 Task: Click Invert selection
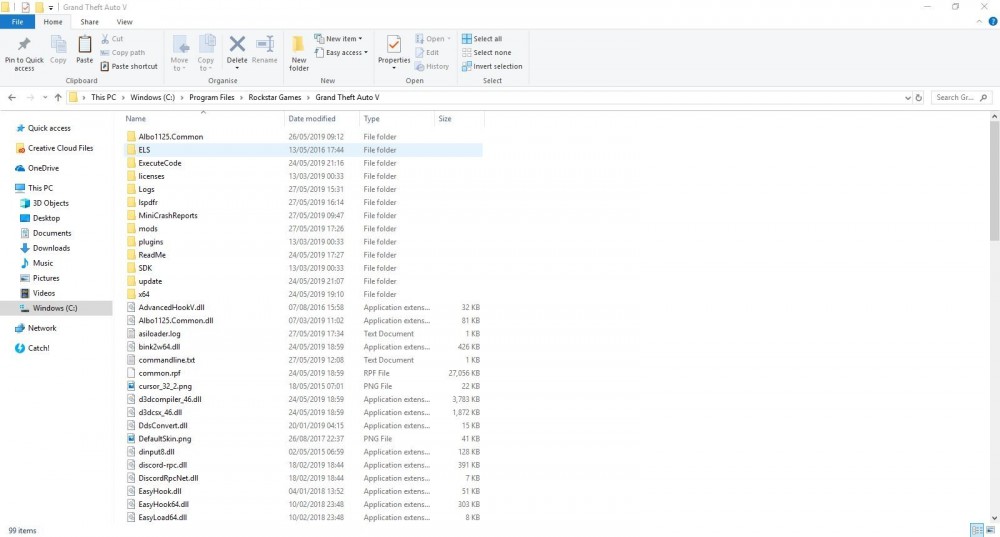(x=492, y=66)
